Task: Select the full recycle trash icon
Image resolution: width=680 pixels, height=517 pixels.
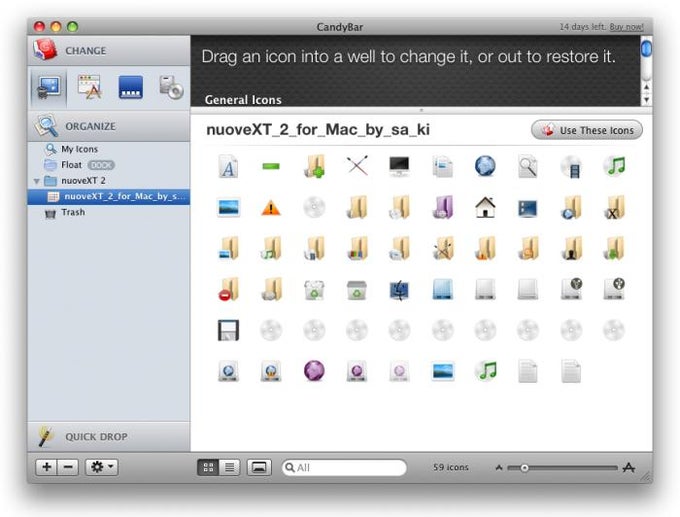Action: 314,290
